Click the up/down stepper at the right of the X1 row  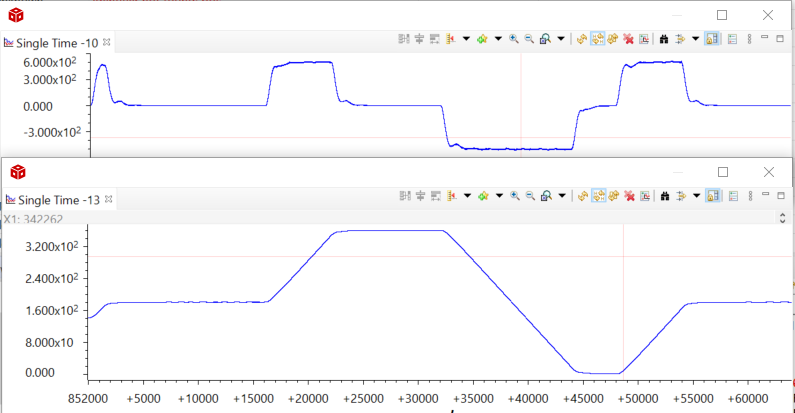[781, 217]
